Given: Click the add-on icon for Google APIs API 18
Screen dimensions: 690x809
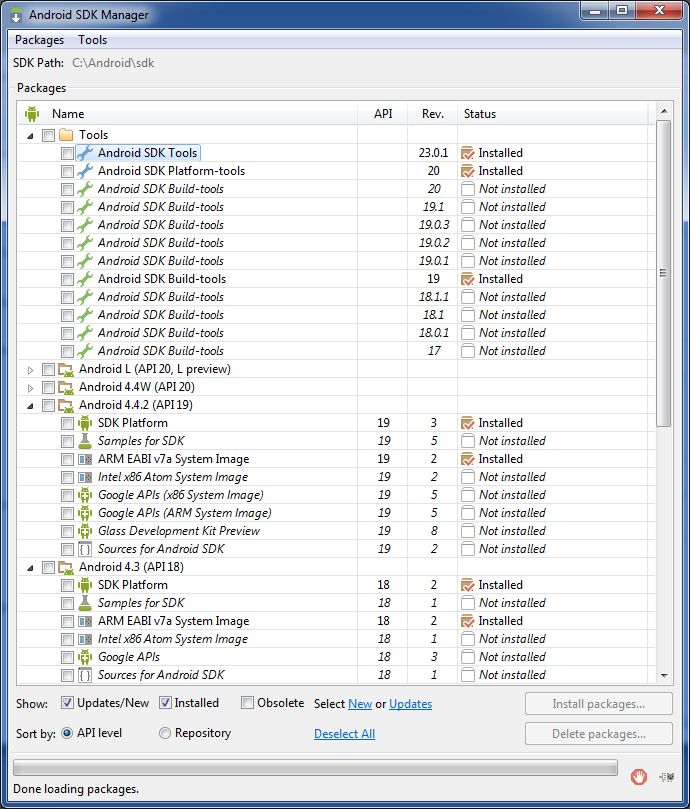Looking at the screenshot, I should (x=85, y=657).
